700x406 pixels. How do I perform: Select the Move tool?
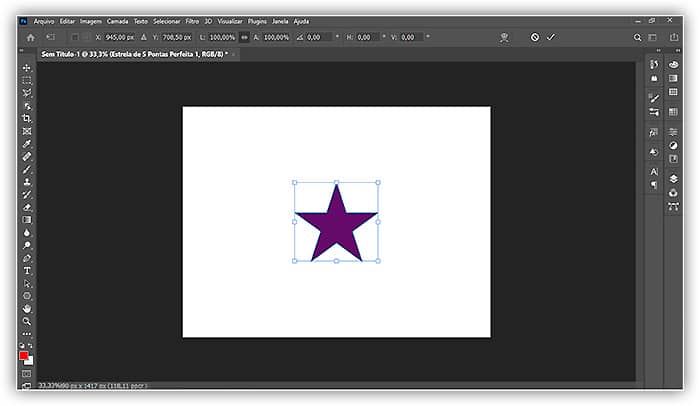tap(27, 68)
